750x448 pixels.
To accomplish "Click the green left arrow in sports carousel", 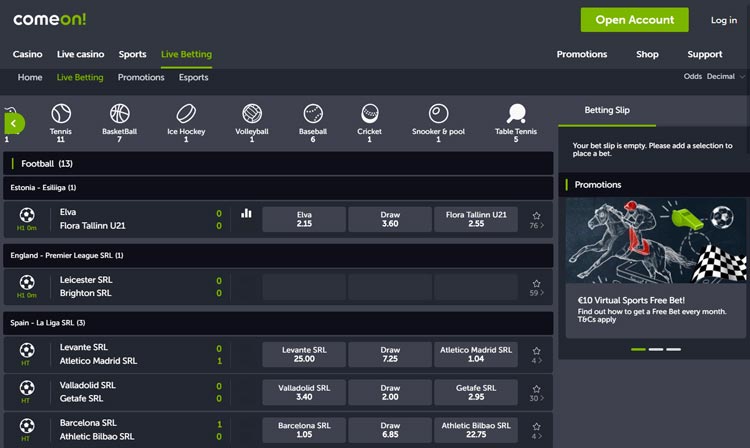I will (x=14, y=123).
